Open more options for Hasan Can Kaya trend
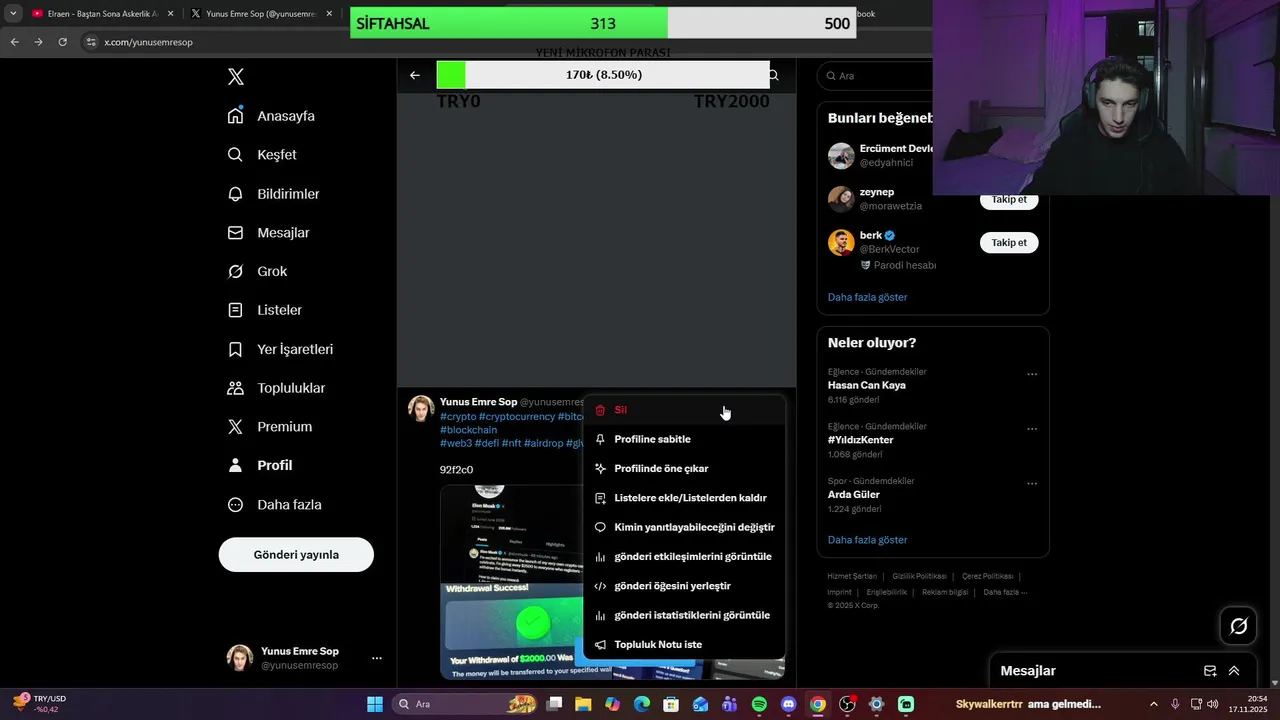 point(1032,375)
